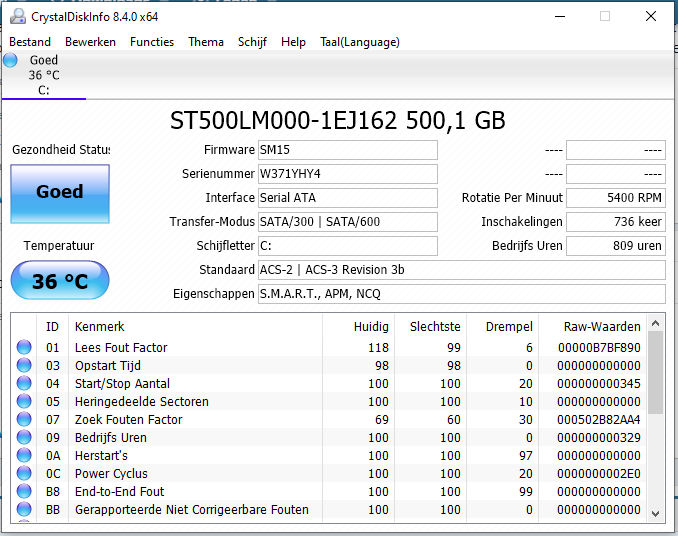Open the Bestand menu
Image resolution: width=678 pixels, height=536 pixels.
30,42
